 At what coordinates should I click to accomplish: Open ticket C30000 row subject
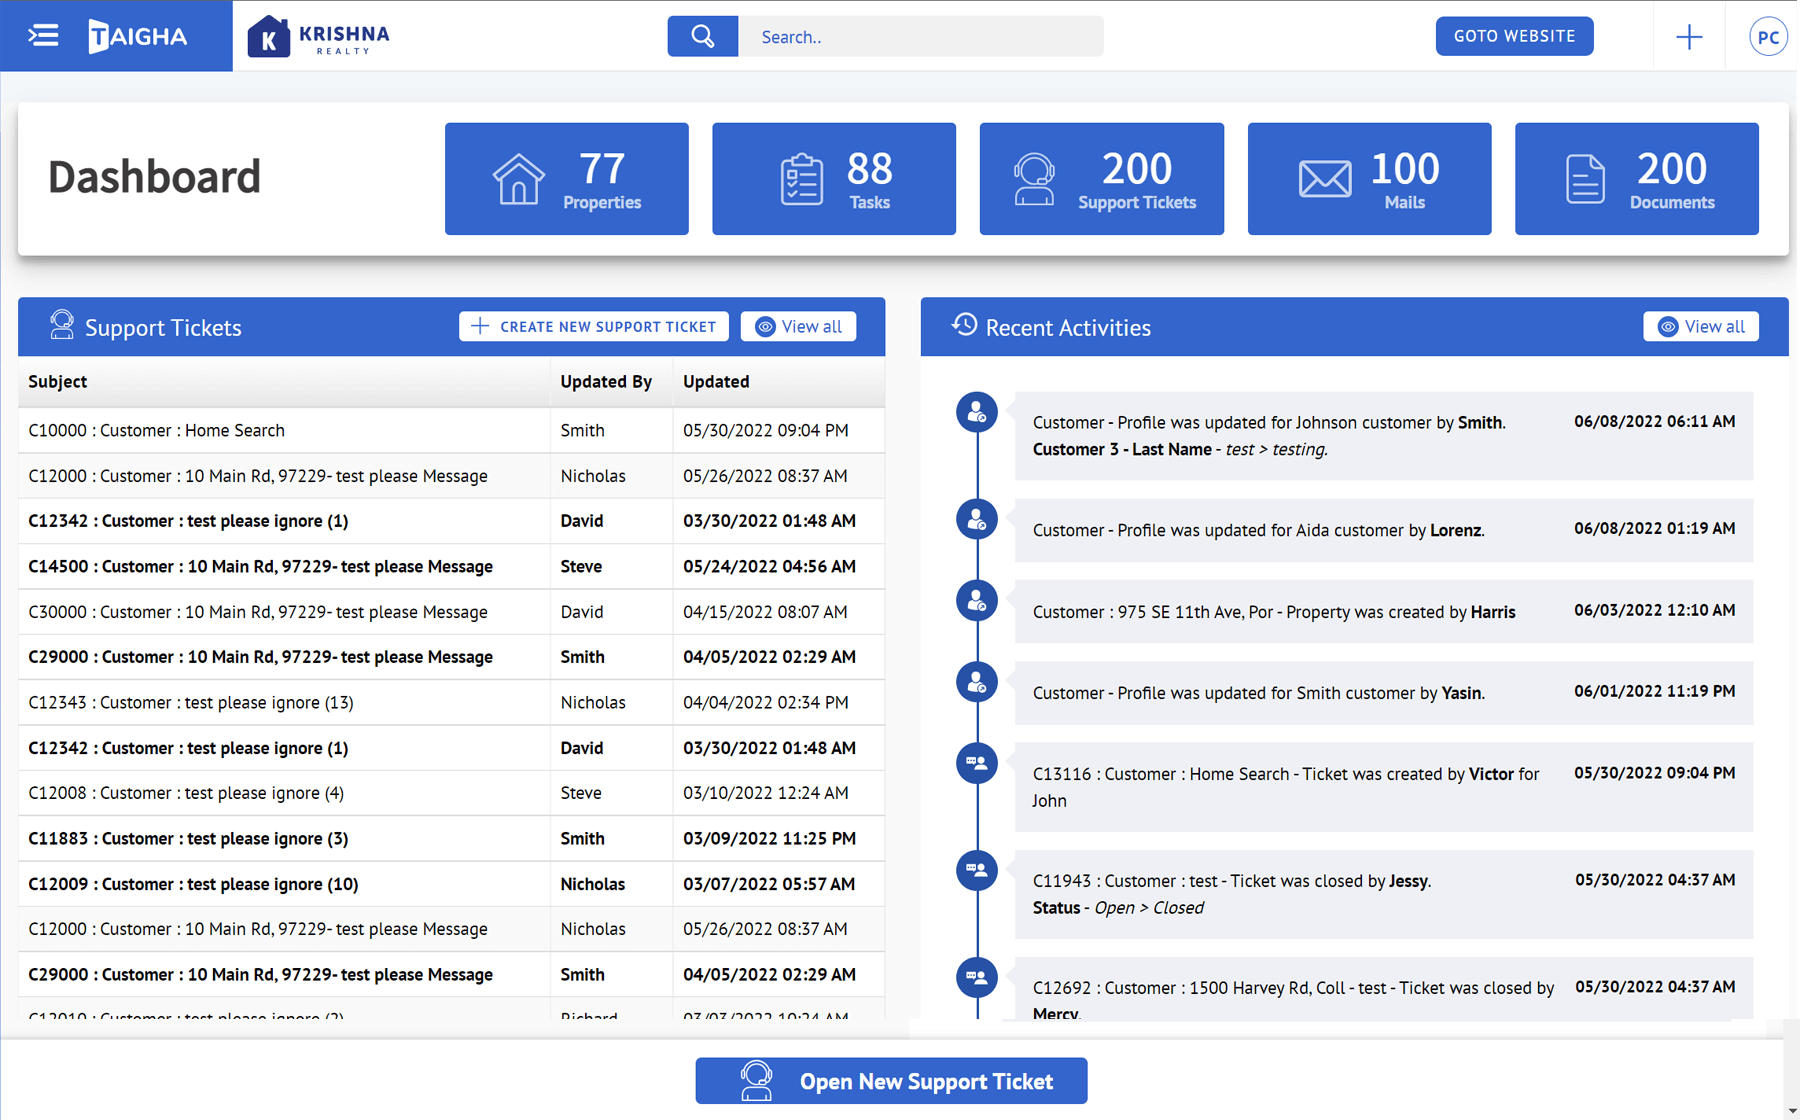click(258, 612)
